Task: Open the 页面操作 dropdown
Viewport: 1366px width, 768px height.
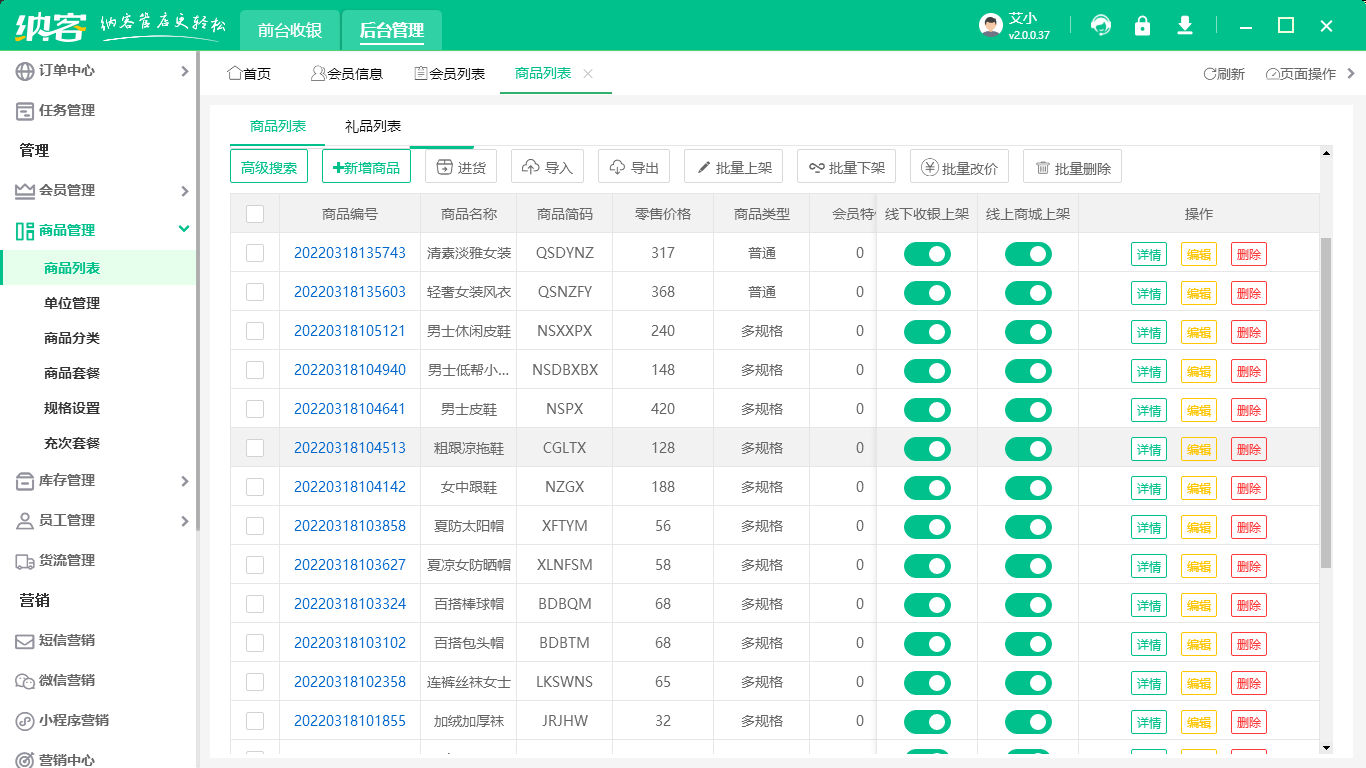Action: 1300,74
